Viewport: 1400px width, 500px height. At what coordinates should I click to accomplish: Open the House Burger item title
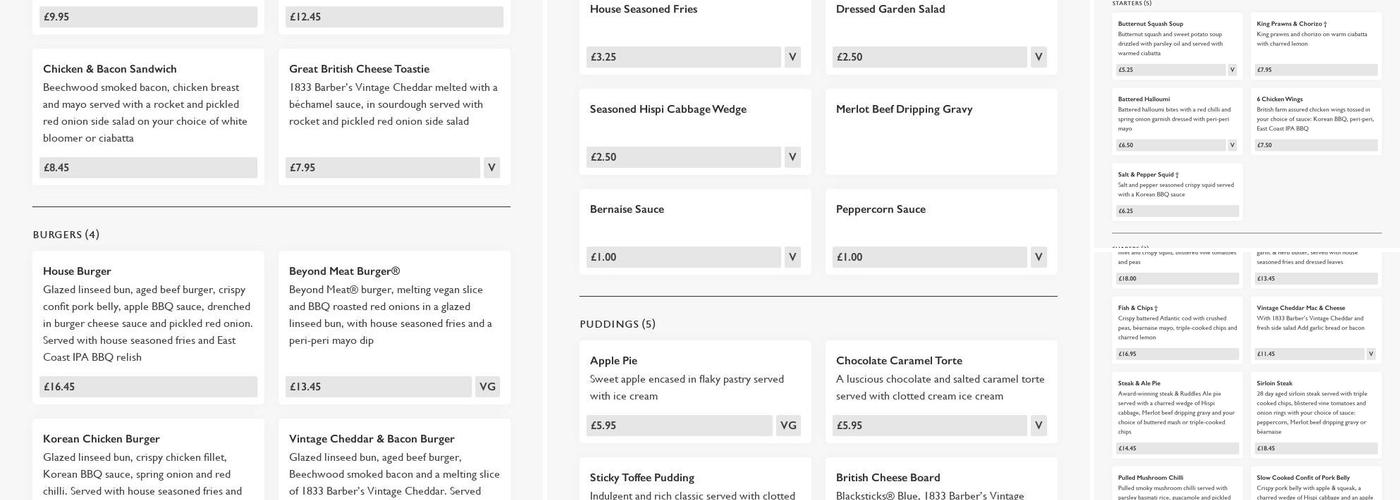coord(77,271)
